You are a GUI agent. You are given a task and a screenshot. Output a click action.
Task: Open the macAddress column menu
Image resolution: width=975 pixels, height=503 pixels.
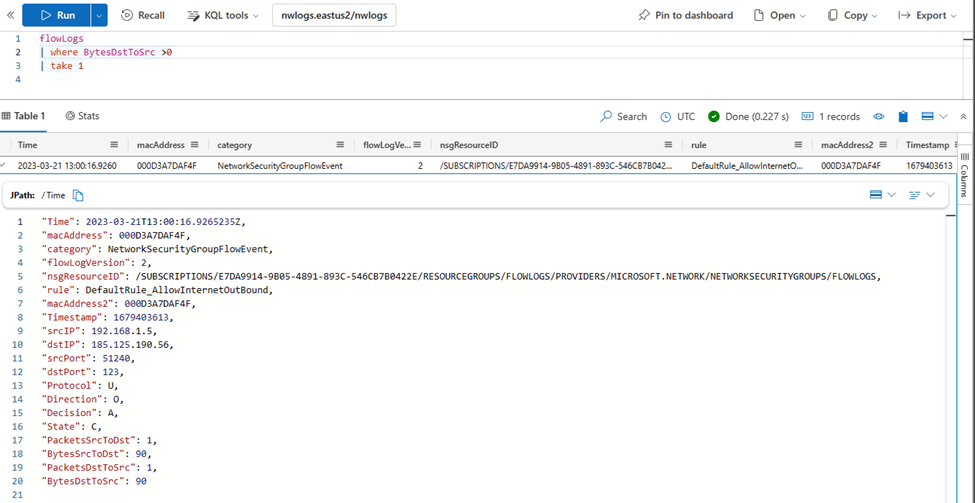pos(194,145)
